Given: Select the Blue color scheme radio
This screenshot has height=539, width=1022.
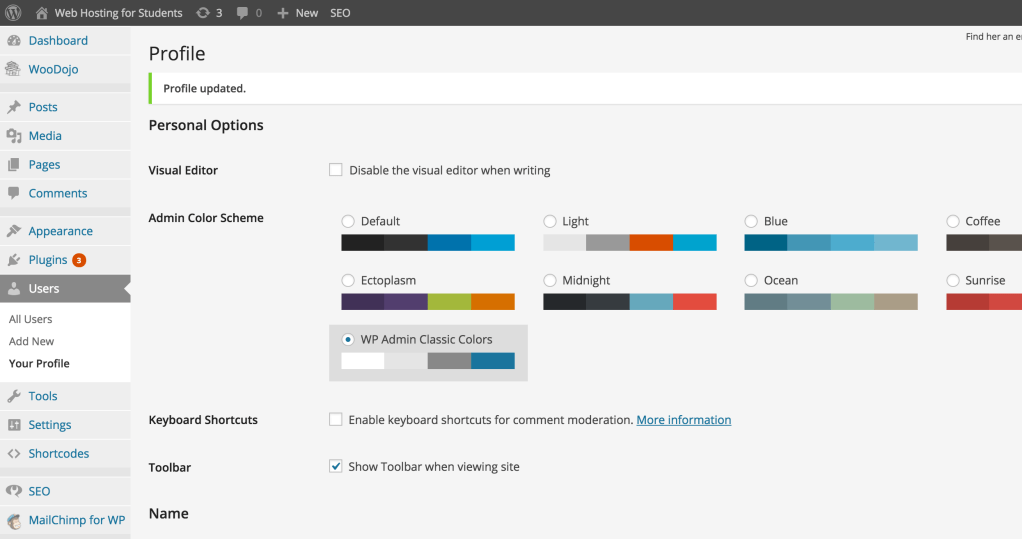Looking at the screenshot, I should (751, 221).
